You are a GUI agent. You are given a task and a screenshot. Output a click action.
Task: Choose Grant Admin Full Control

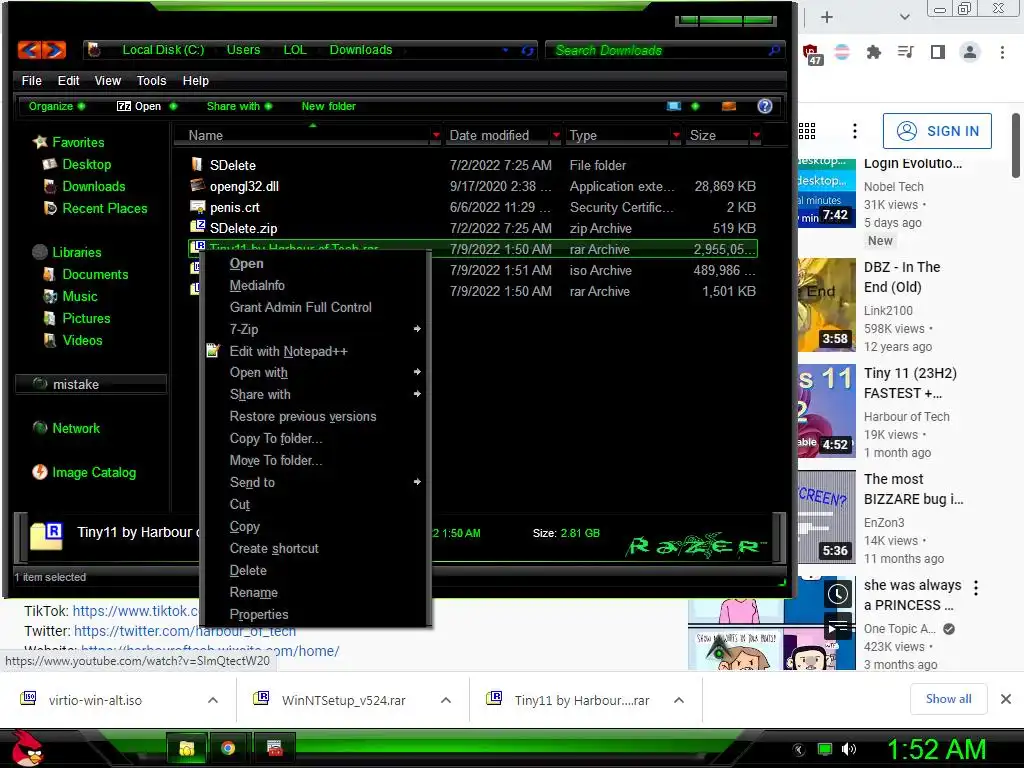[x=300, y=307]
